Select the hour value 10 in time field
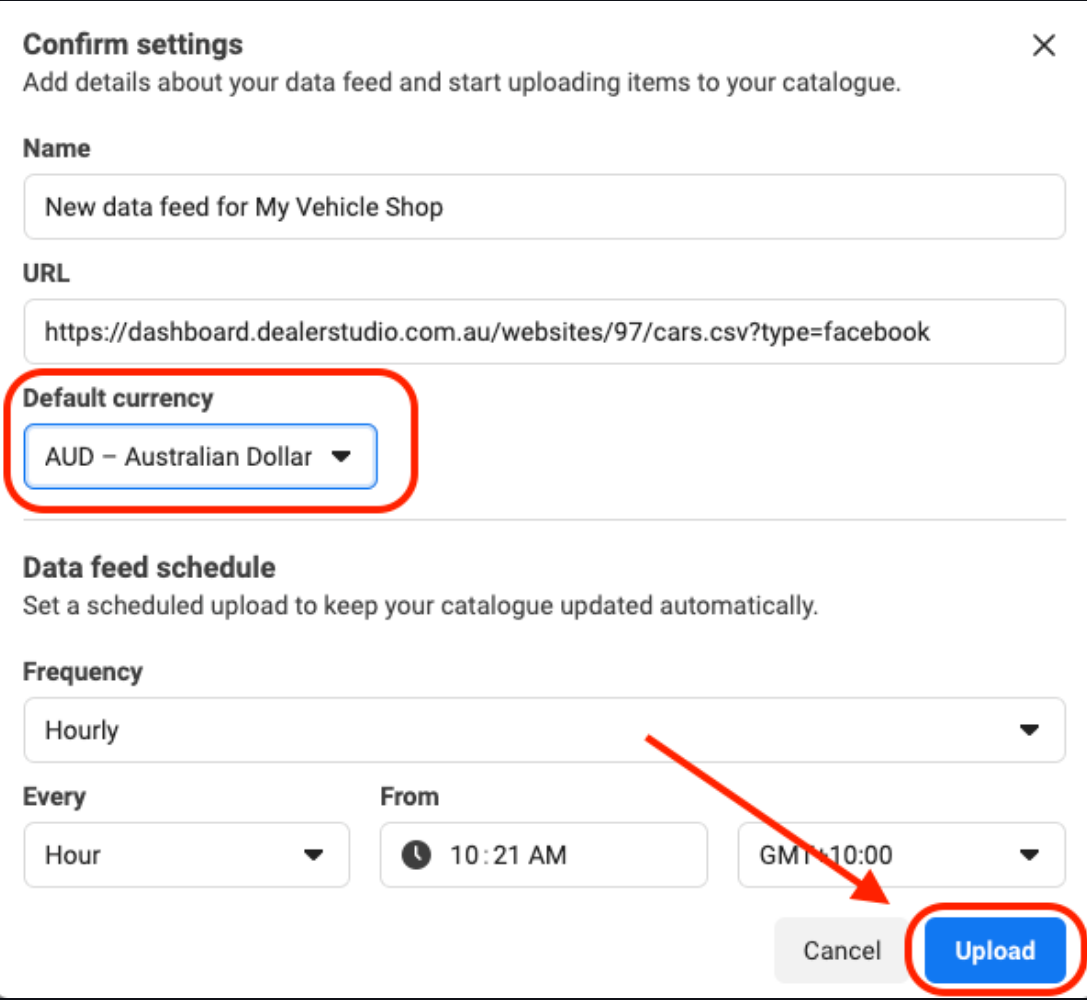Screen dimensions: 1087x1000 (x=464, y=855)
